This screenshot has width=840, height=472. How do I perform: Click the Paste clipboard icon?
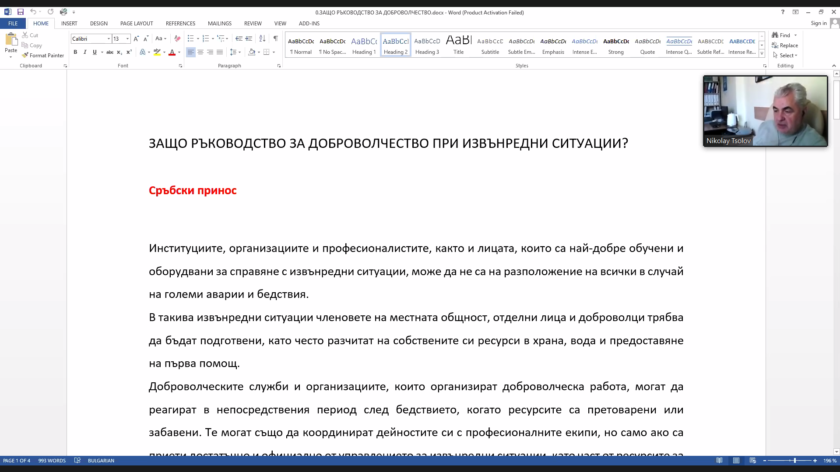(x=11, y=43)
